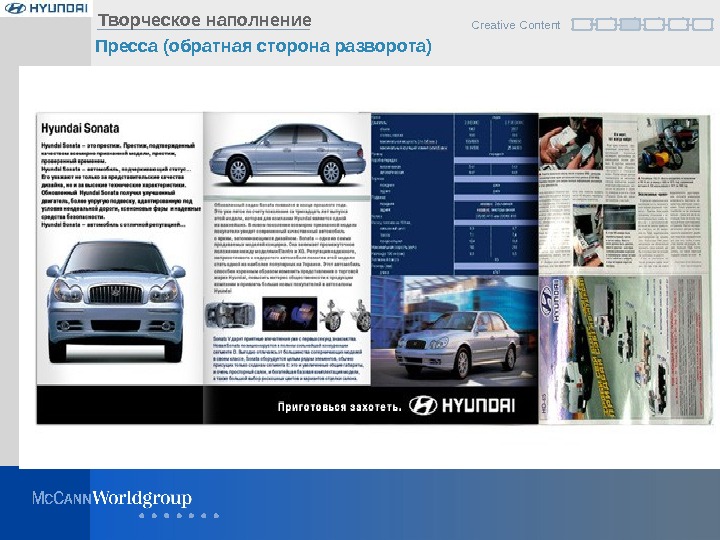Screen dimensions: 720x540
Task: Click the row of dots under Worldgroup
Action: tap(179, 516)
